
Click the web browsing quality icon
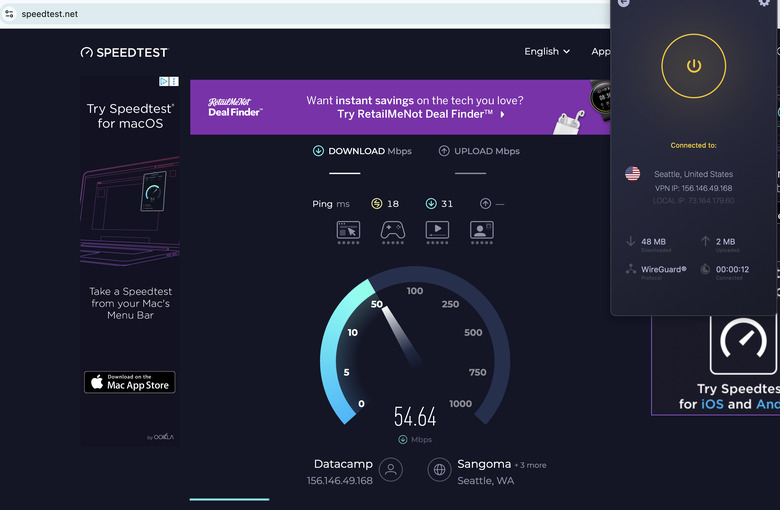(x=348, y=232)
